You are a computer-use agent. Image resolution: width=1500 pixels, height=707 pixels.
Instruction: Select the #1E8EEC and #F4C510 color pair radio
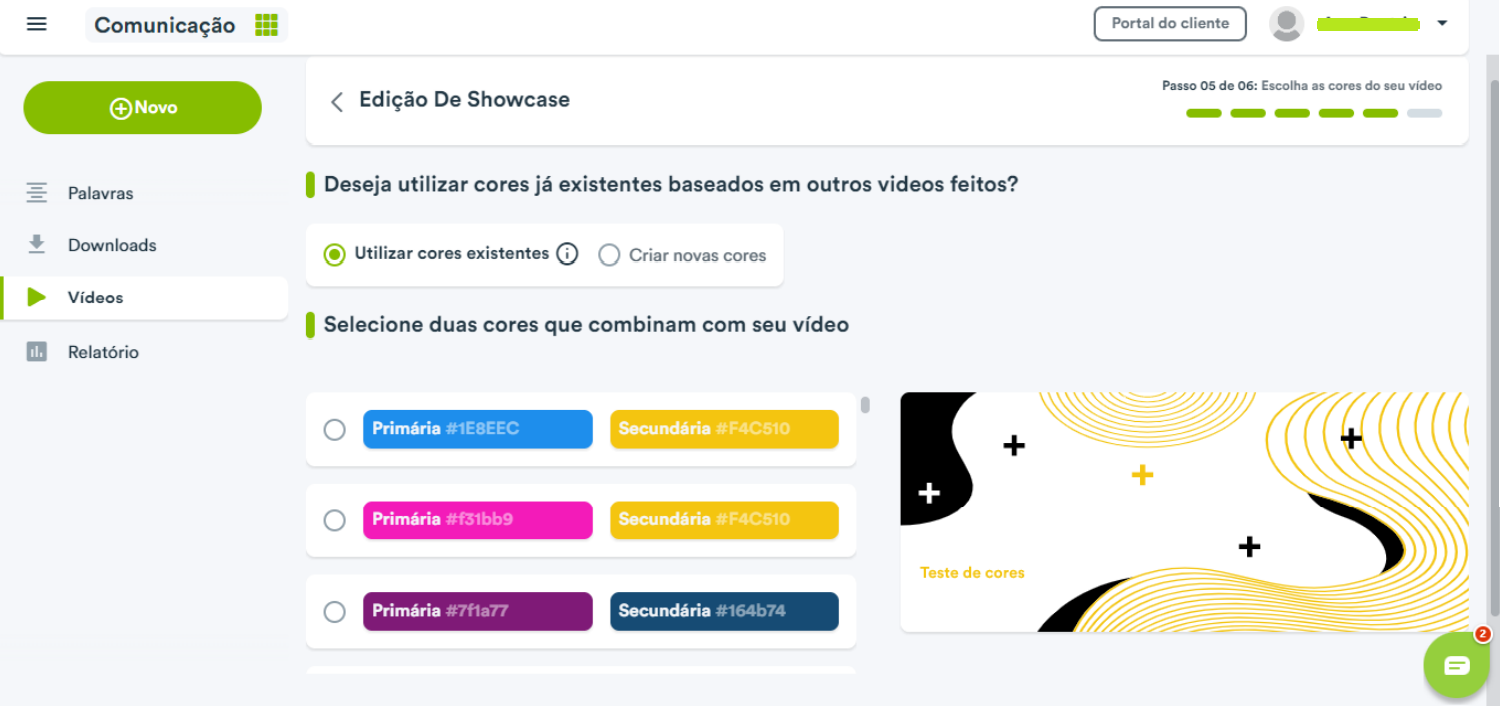334,429
